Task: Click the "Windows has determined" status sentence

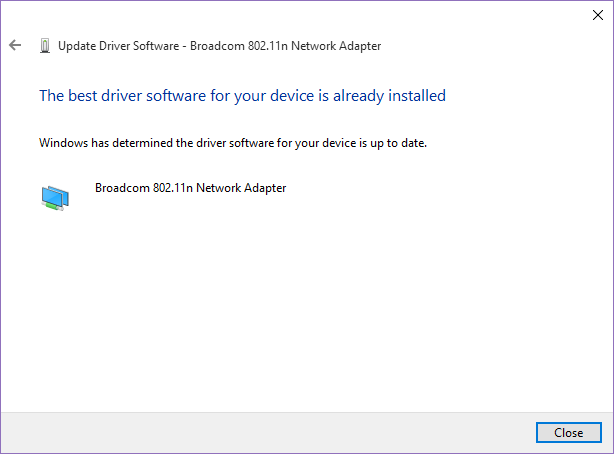Action: [233, 143]
